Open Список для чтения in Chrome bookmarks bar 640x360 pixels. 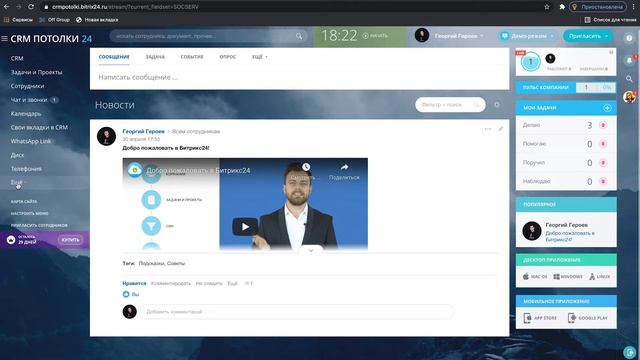(x=610, y=20)
